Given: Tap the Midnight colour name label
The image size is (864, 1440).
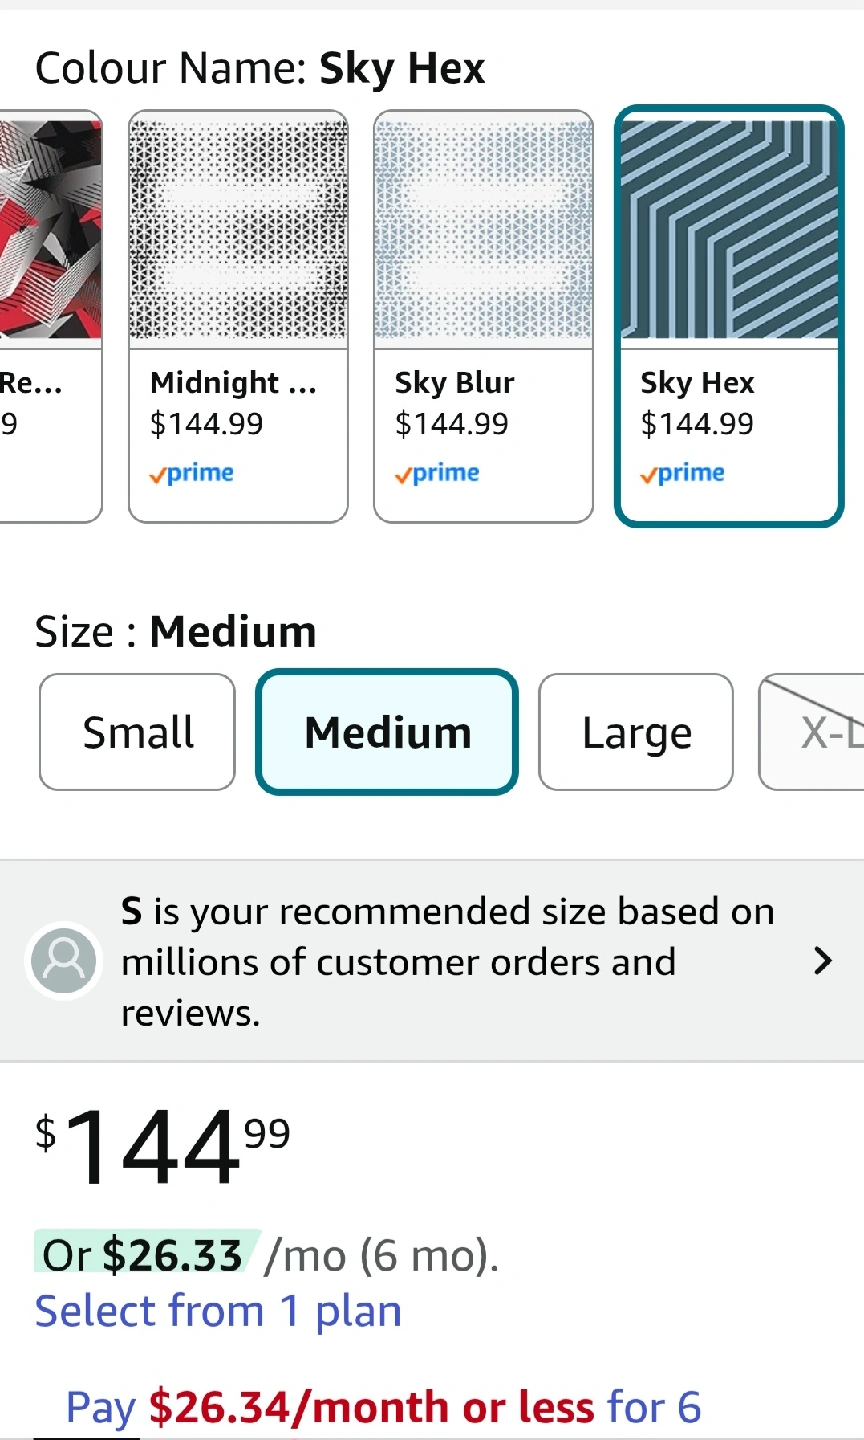Looking at the screenshot, I should (x=232, y=383).
